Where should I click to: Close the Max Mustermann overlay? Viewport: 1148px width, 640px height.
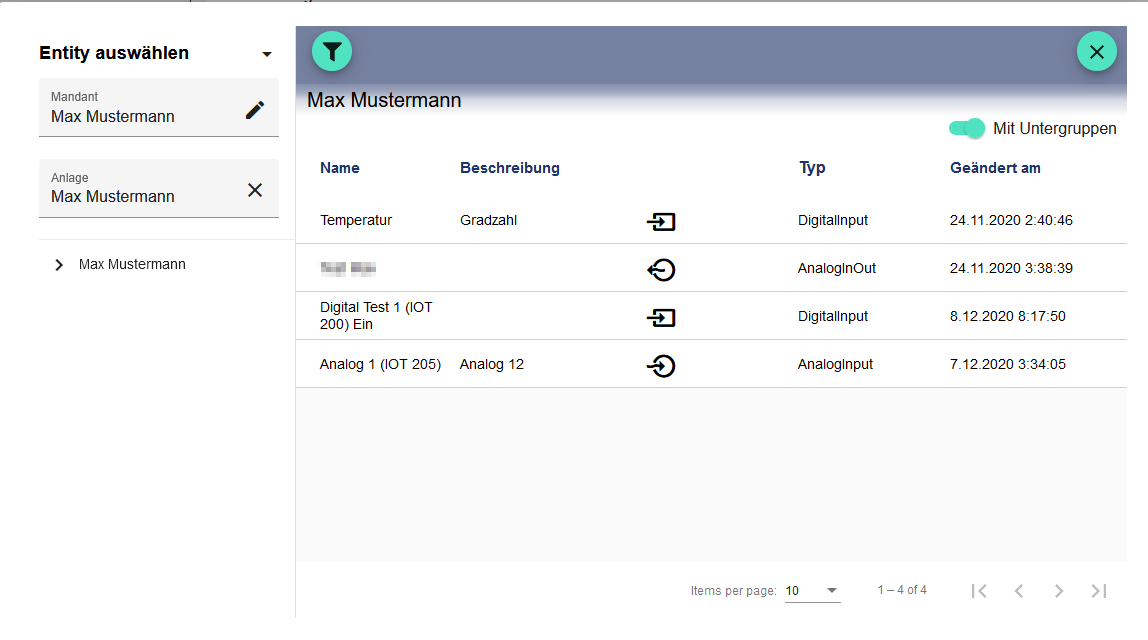click(x=1096, y=50)
